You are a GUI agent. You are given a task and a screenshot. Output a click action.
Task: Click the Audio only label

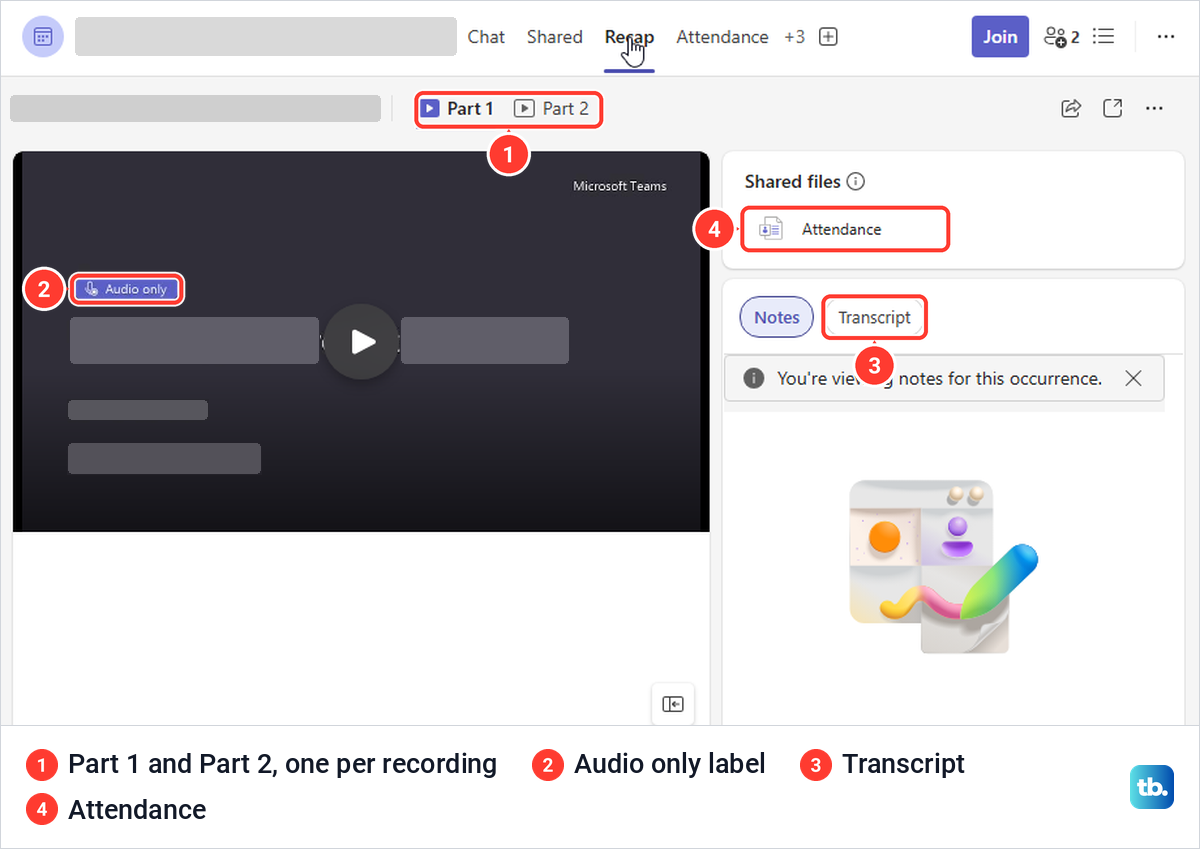point(127,289)
